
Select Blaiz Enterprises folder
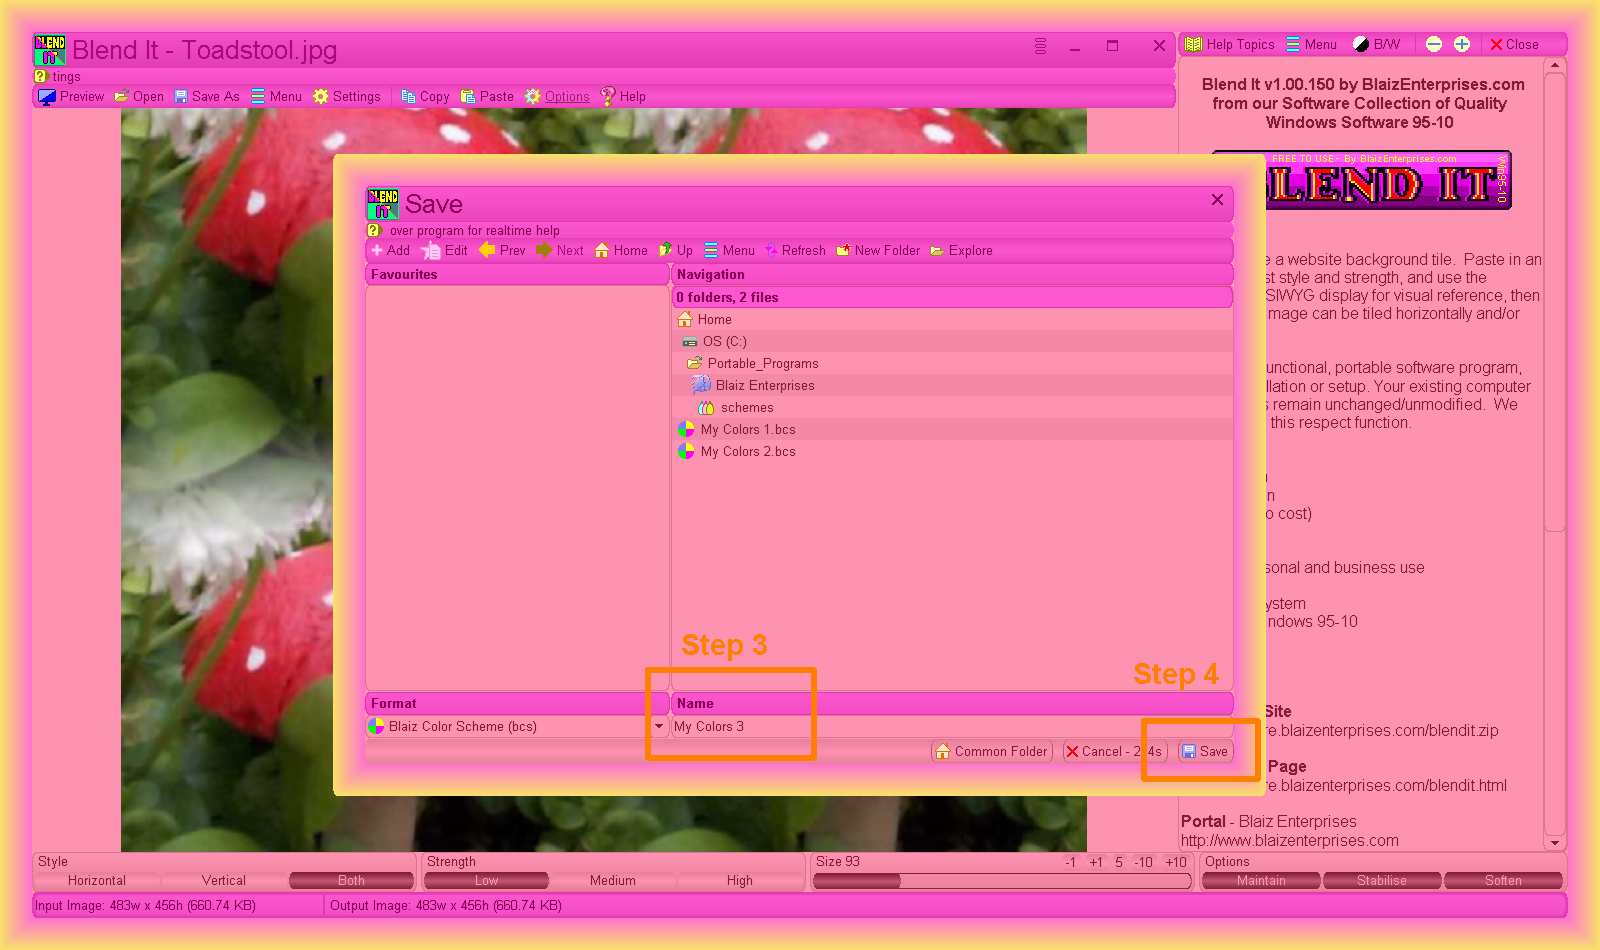pos(952,386)
